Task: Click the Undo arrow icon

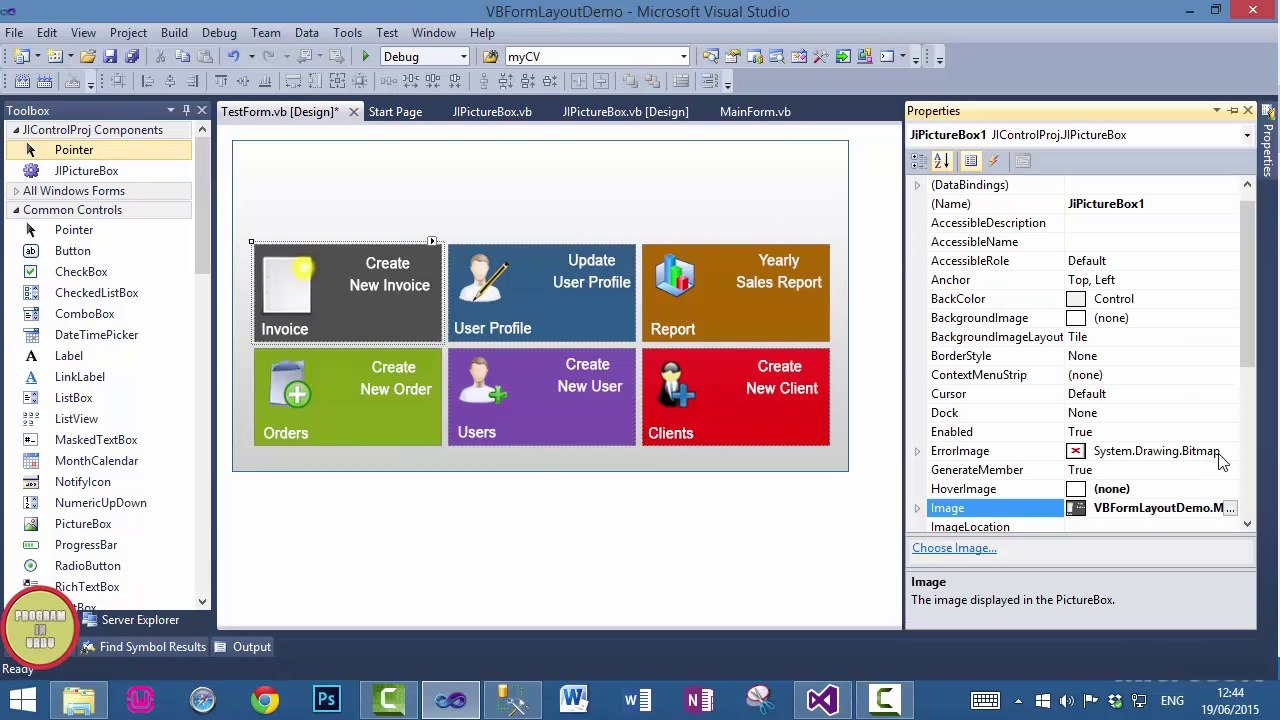Action: (233, 57)
